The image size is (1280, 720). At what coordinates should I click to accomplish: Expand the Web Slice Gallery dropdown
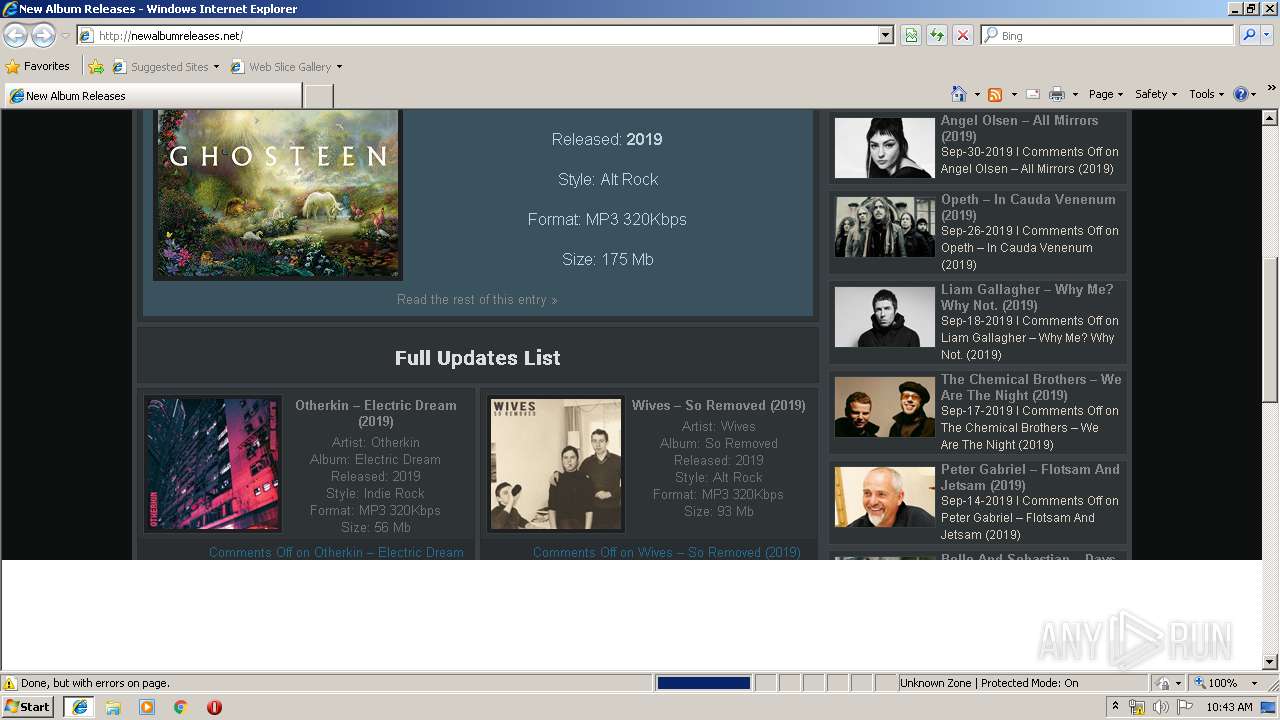339,67
